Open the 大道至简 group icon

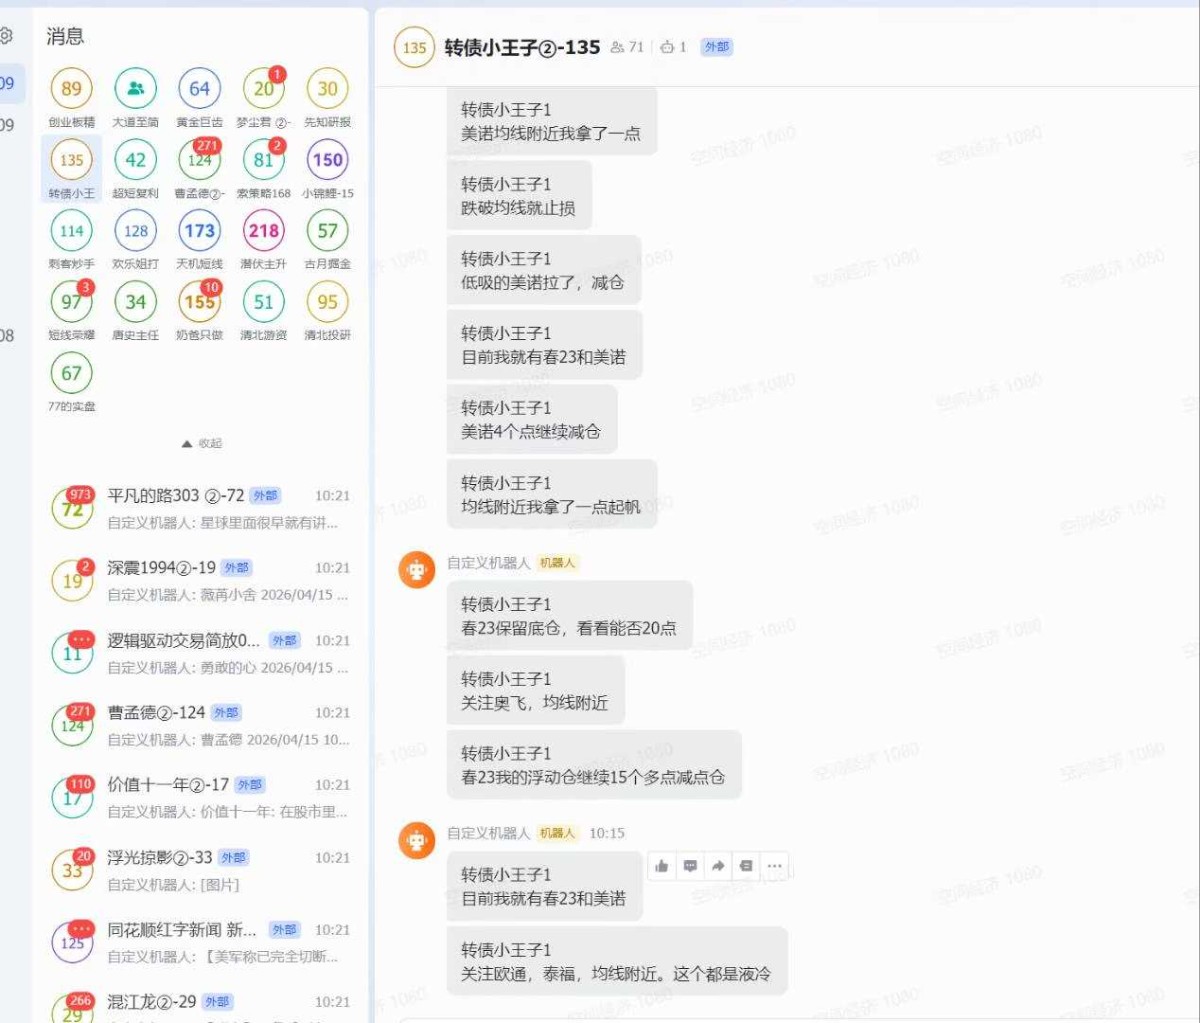pos(135,89)
